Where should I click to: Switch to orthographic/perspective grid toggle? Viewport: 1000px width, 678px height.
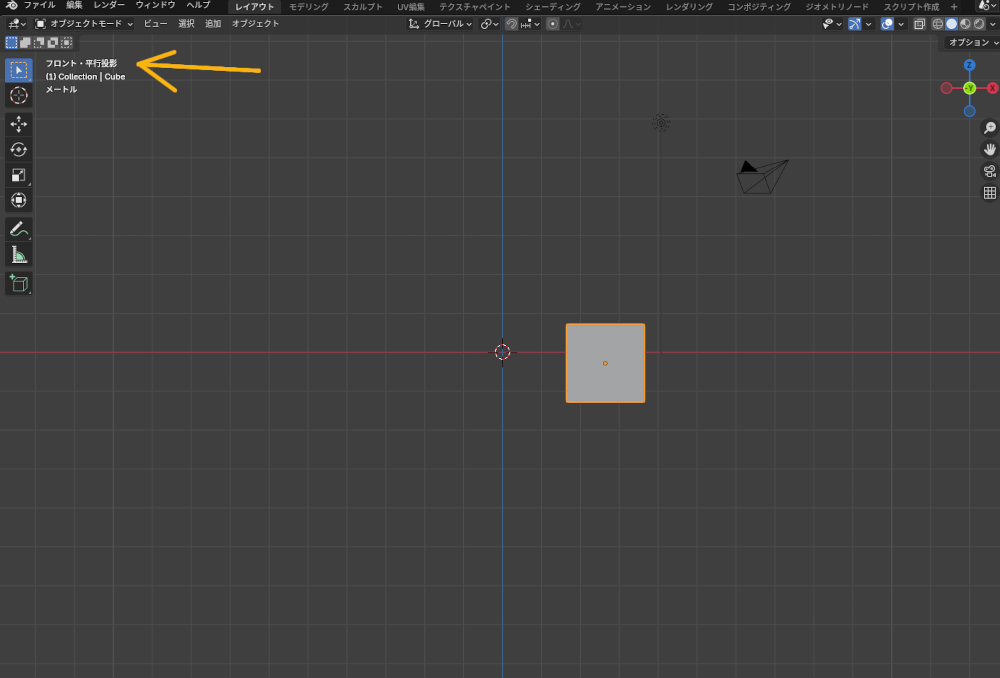click(x=989, y=193)
